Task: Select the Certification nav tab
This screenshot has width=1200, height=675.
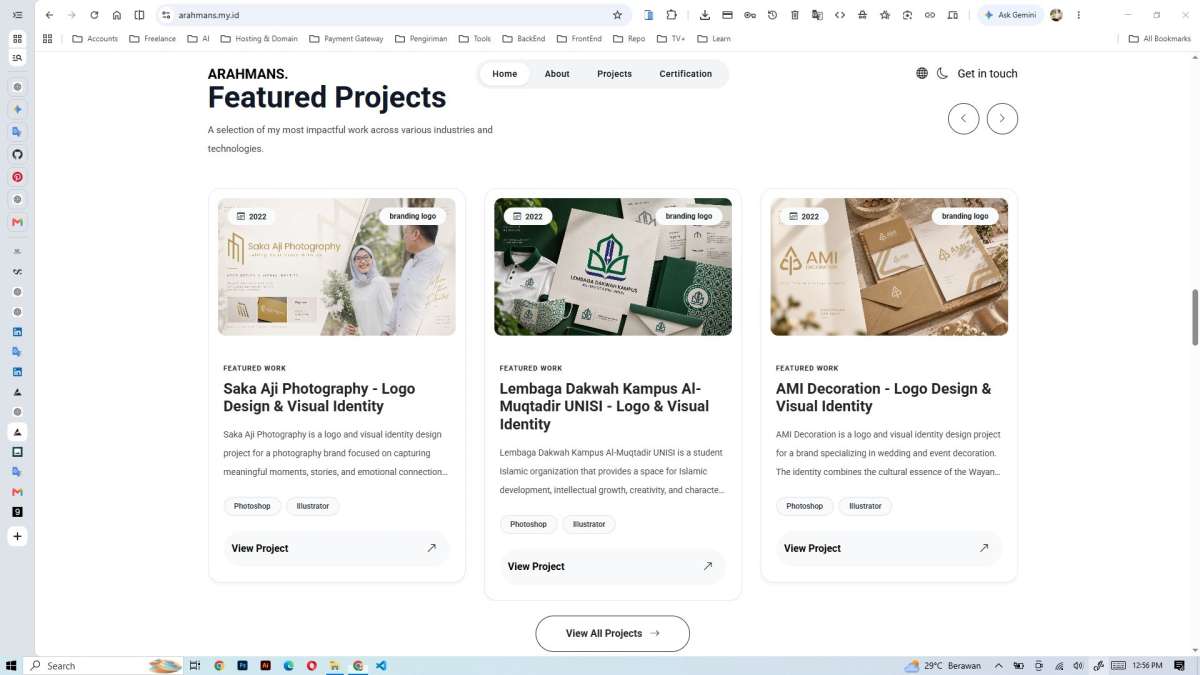Action: (686, 74)
